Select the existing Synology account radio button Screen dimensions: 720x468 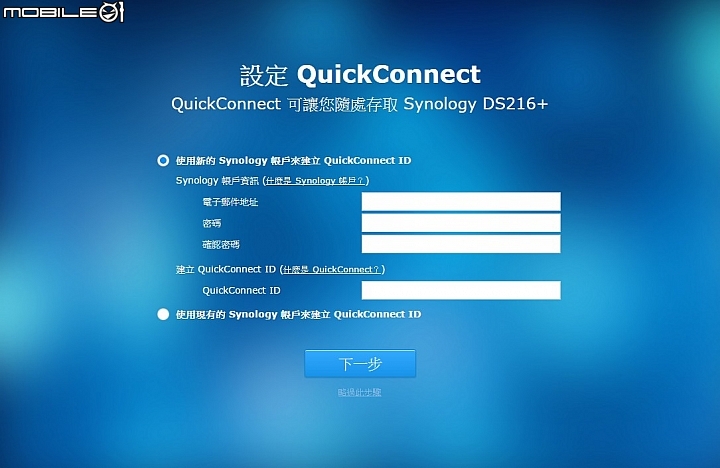[x=163, y=314]
